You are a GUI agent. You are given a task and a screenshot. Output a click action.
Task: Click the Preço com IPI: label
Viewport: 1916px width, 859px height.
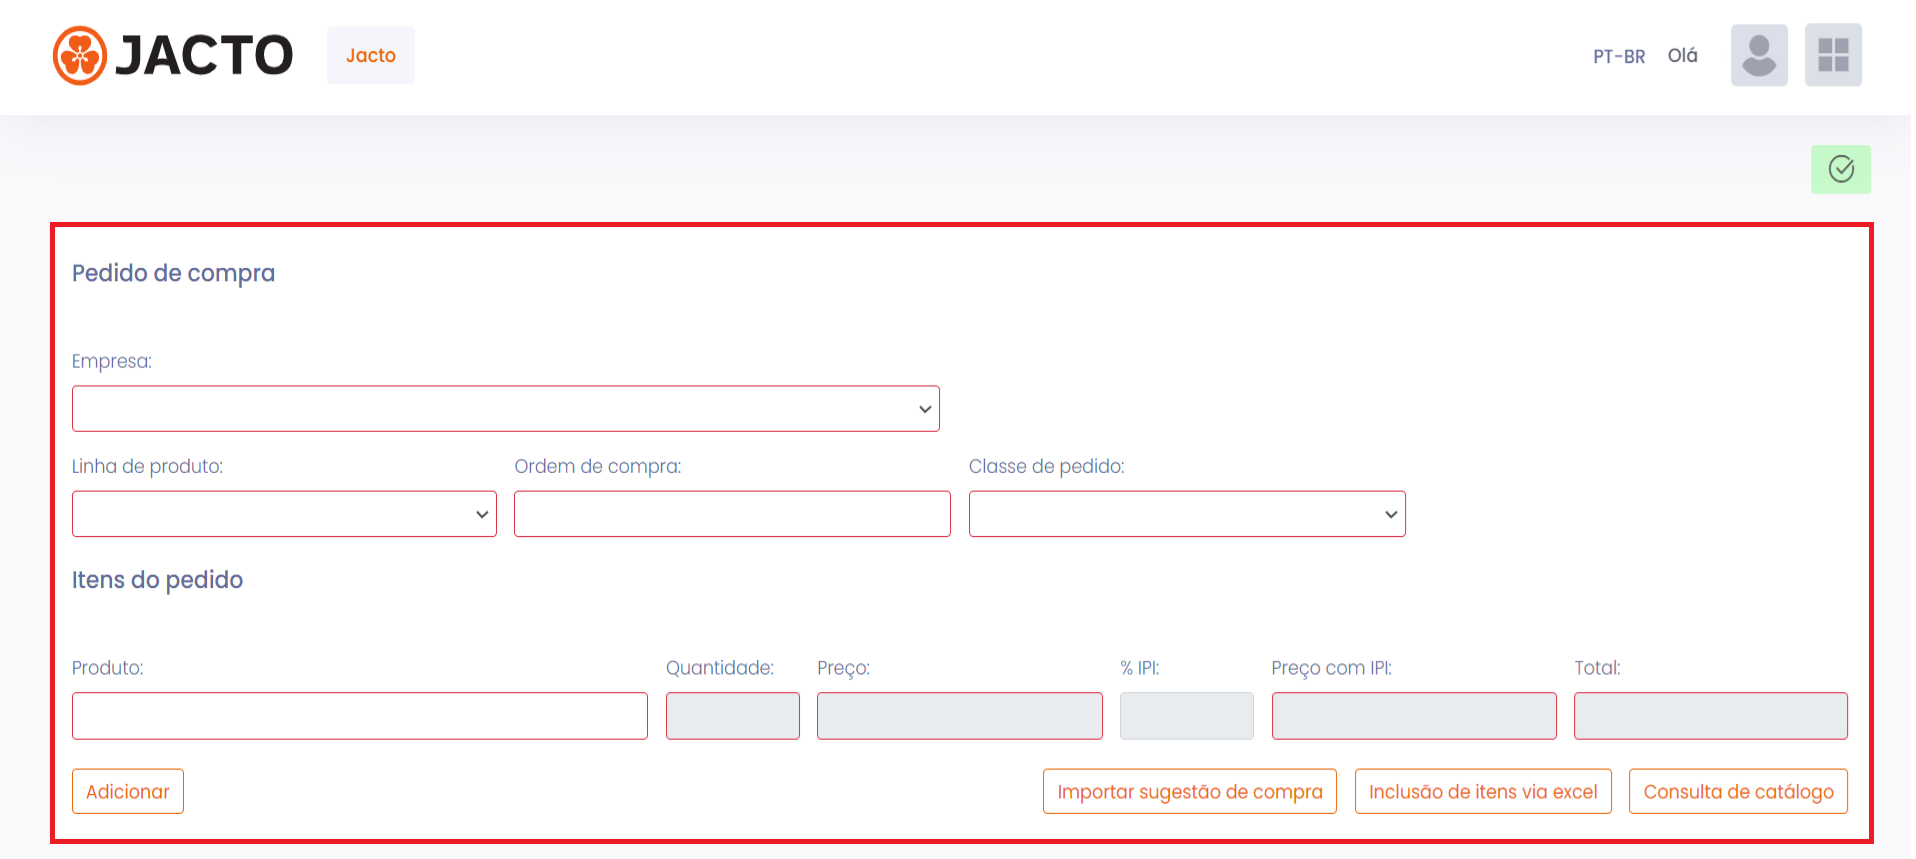coord(1331,668)
